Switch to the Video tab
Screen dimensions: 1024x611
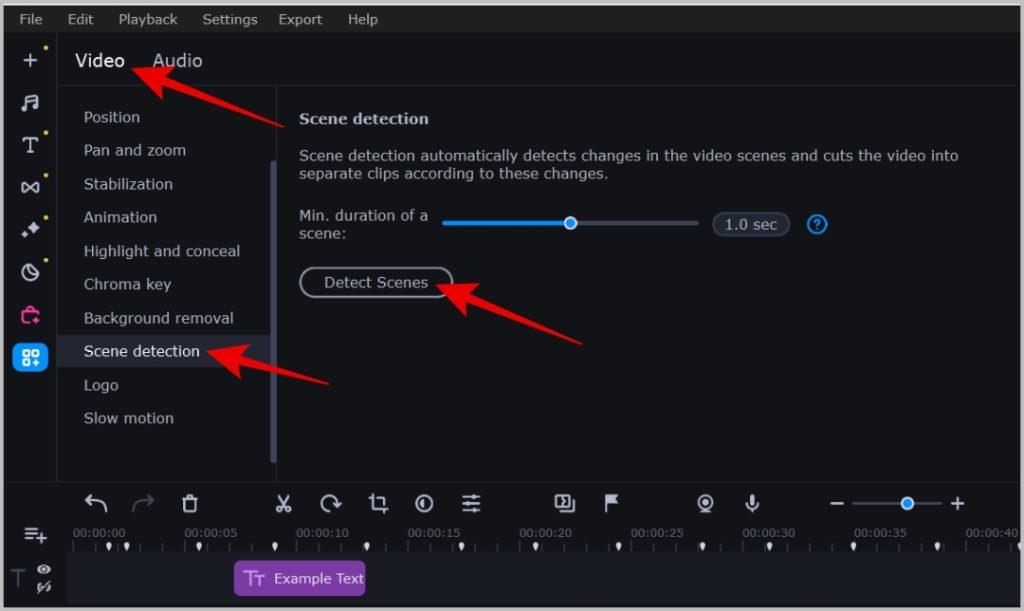coord(99,61)
